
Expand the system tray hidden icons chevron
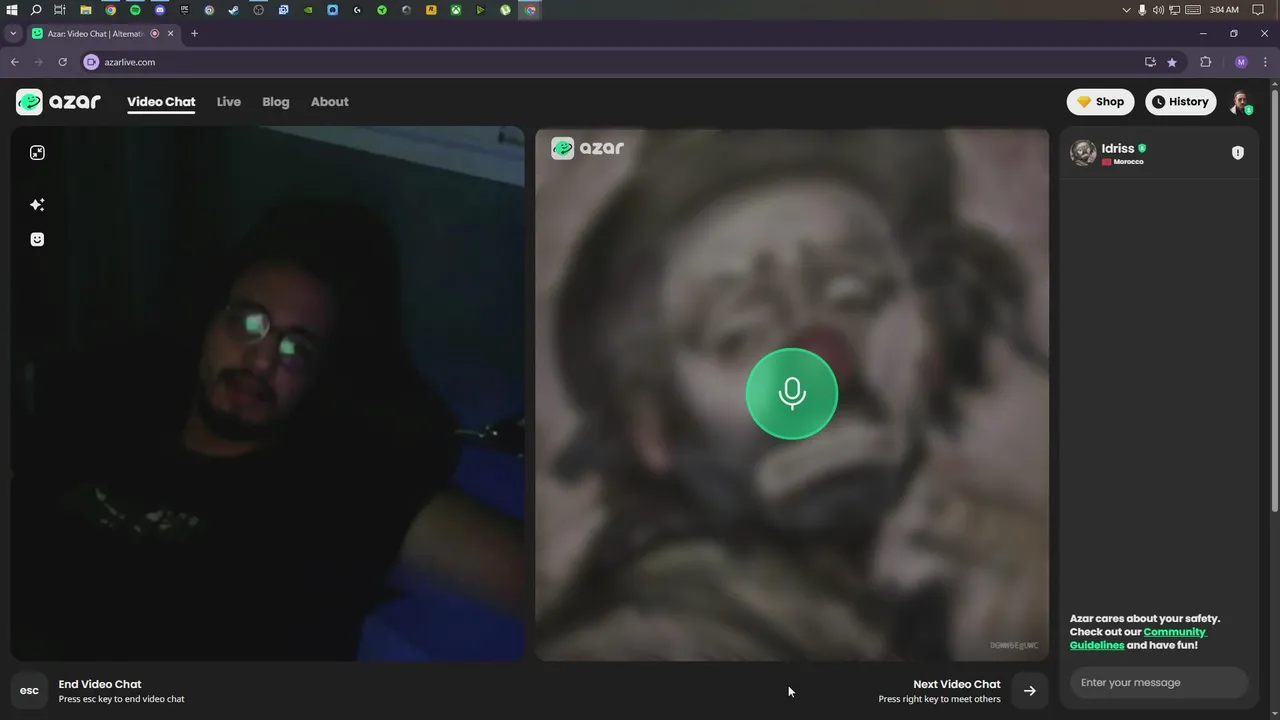click(x=1127, y=10)
